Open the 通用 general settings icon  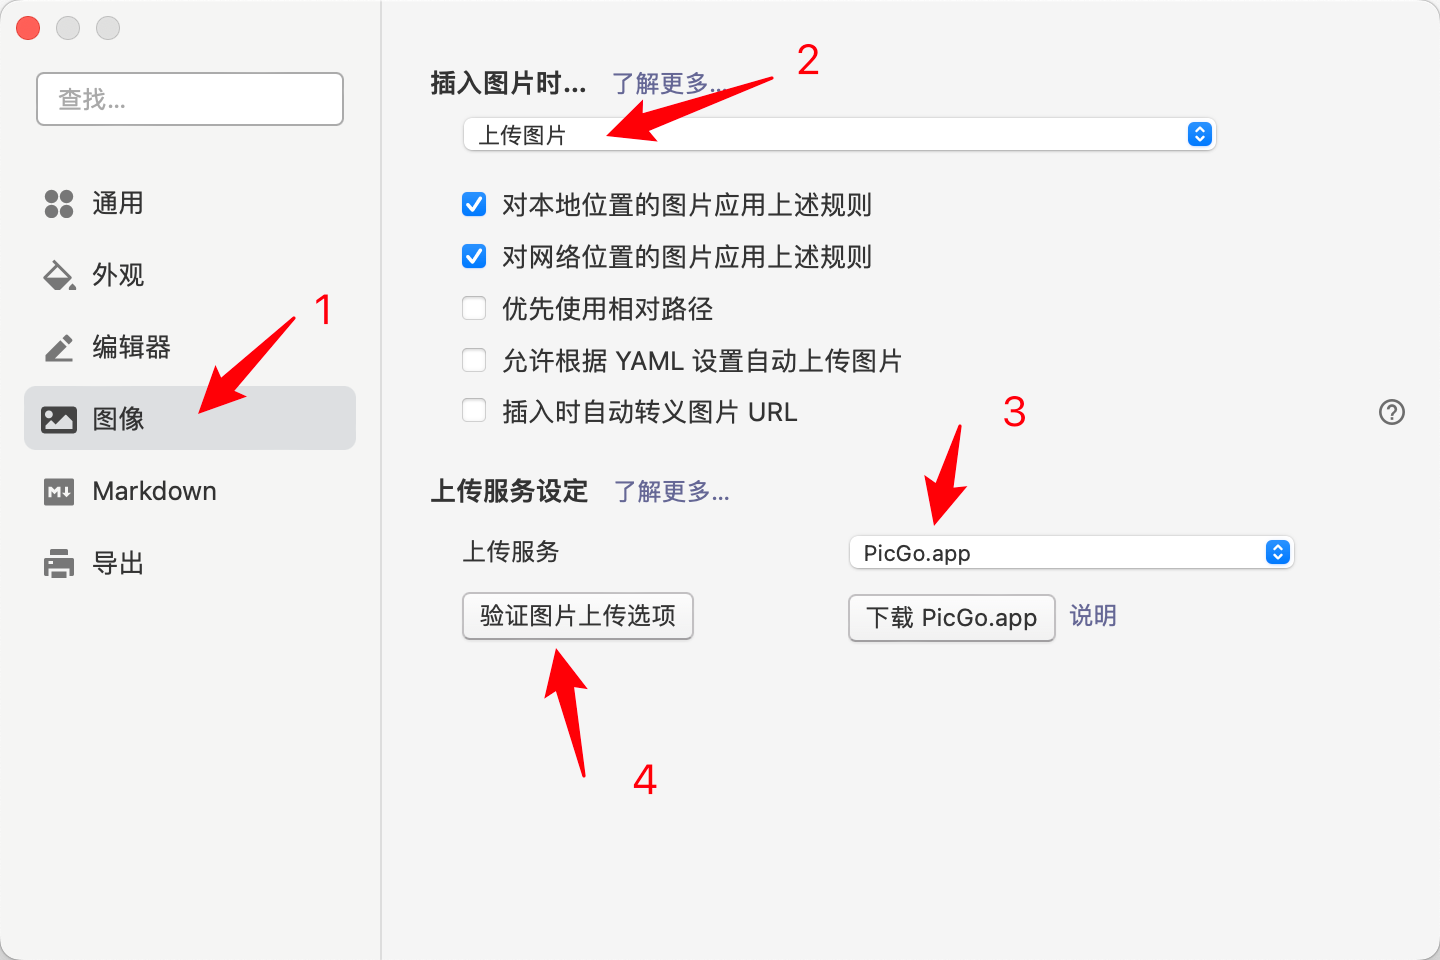[x=59, y=204]
